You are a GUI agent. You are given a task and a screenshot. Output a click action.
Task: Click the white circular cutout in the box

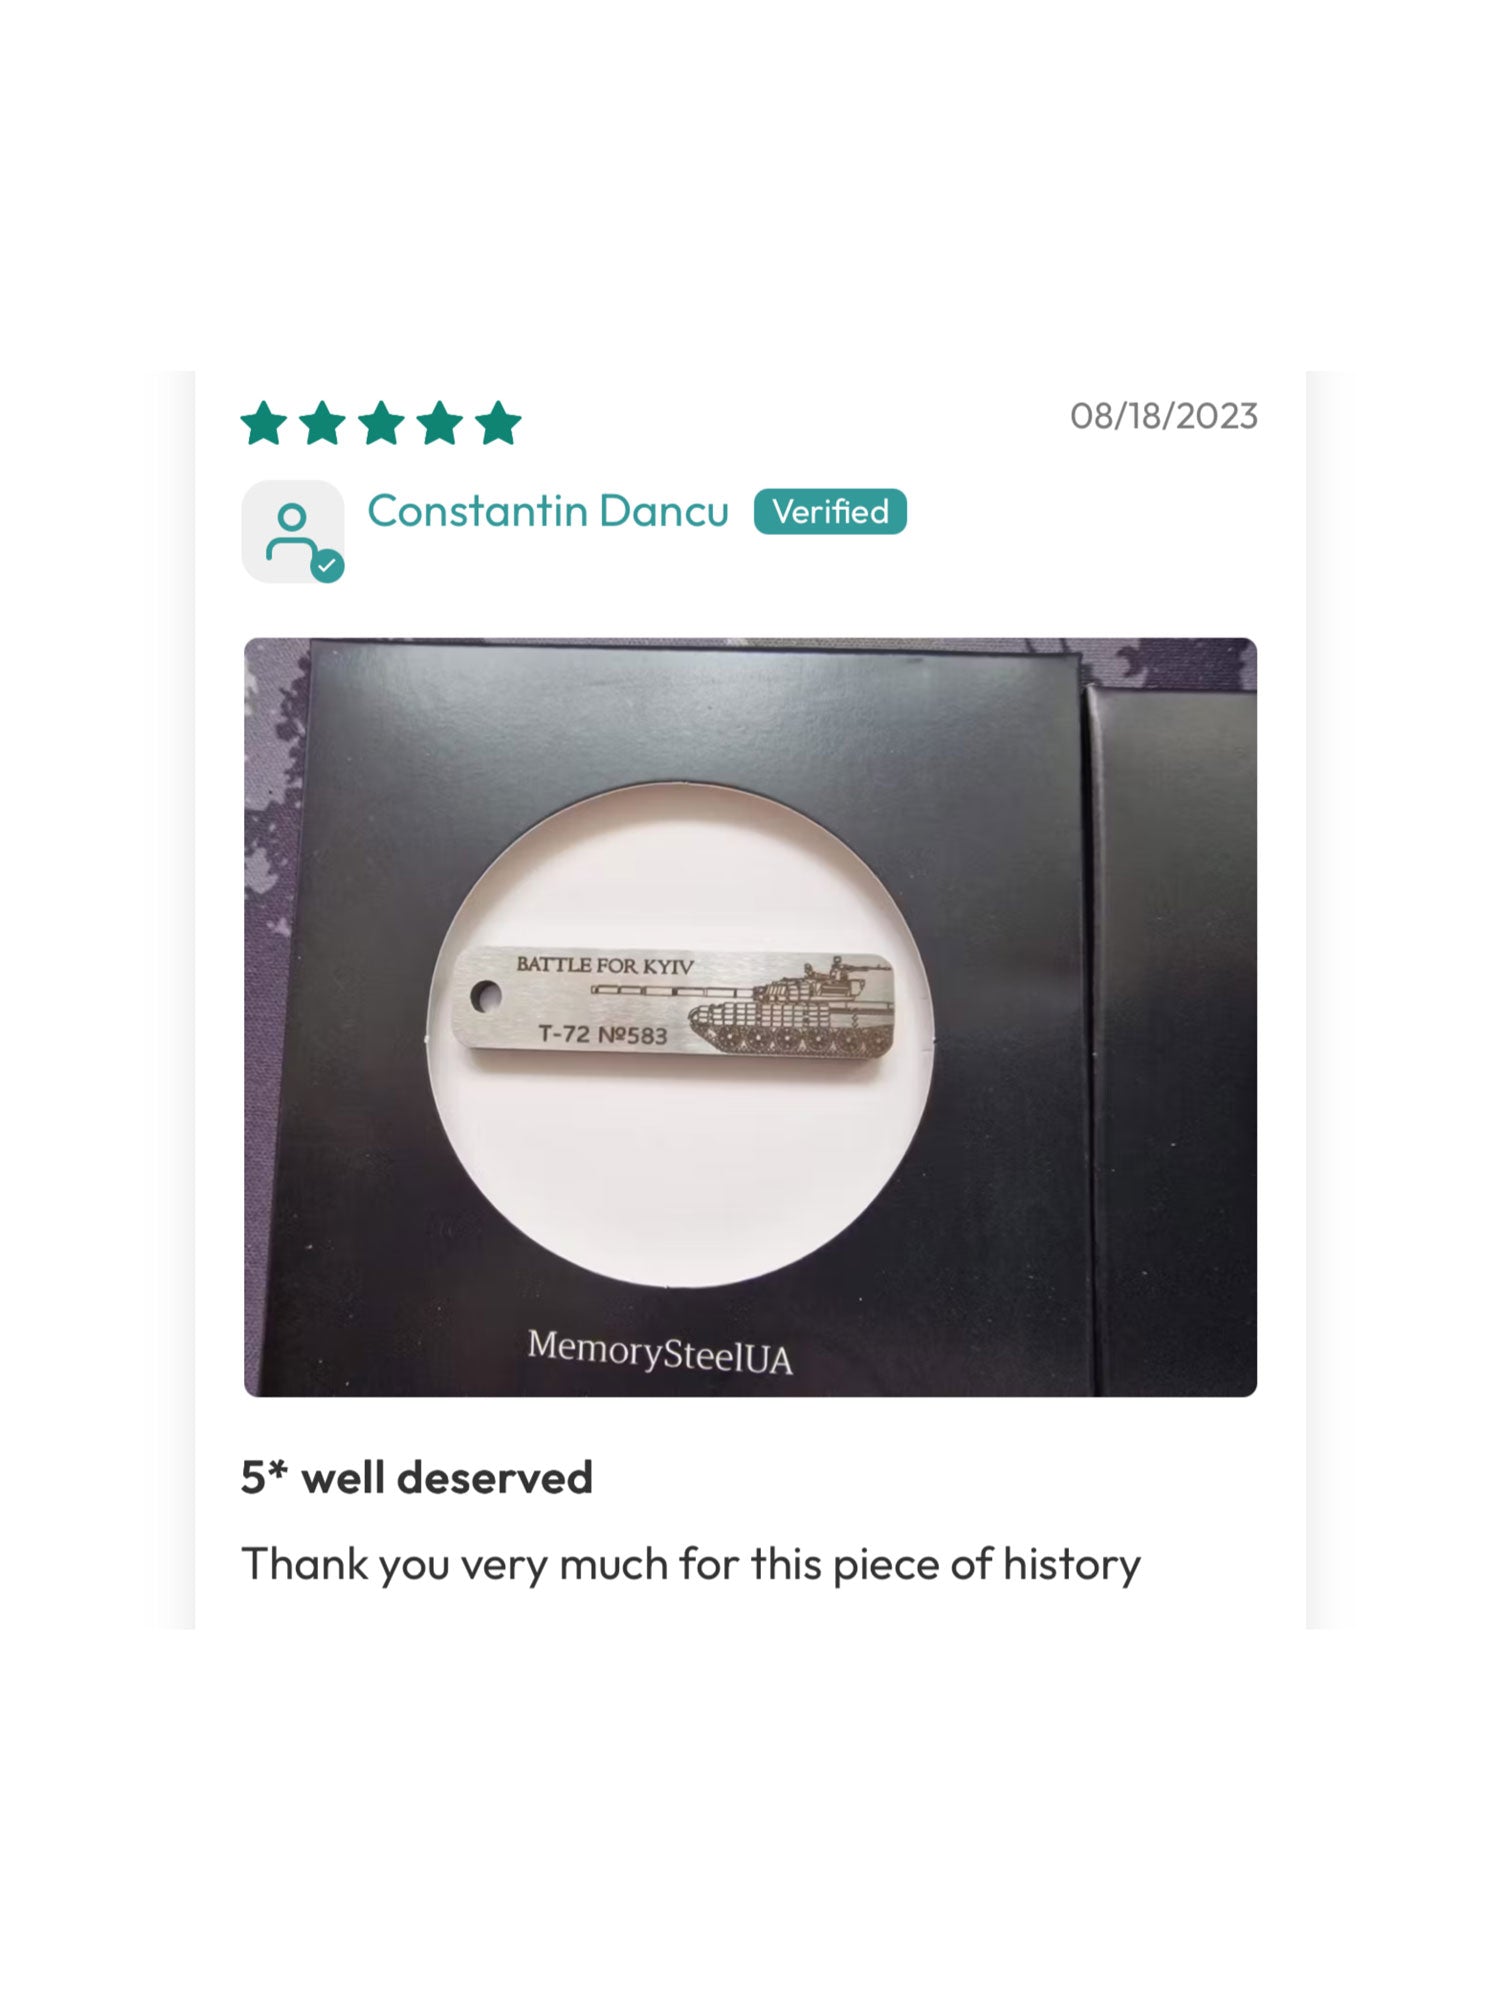pos(680,1035)
